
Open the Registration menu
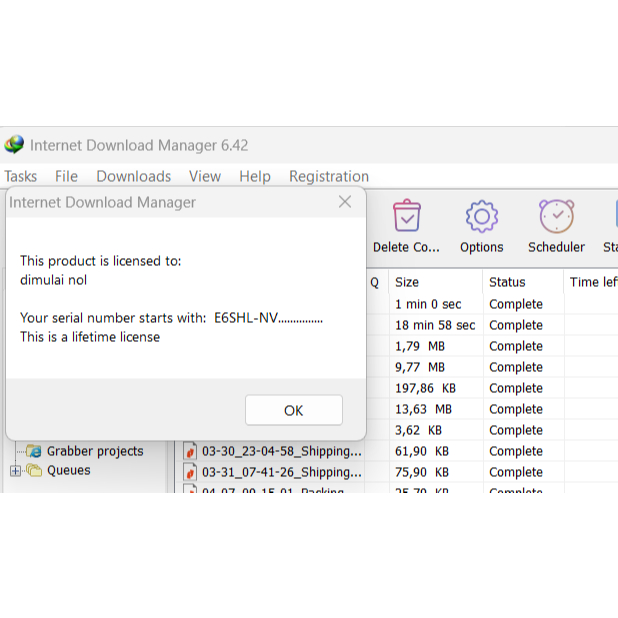pyautogui.click(x=329, y=176)
